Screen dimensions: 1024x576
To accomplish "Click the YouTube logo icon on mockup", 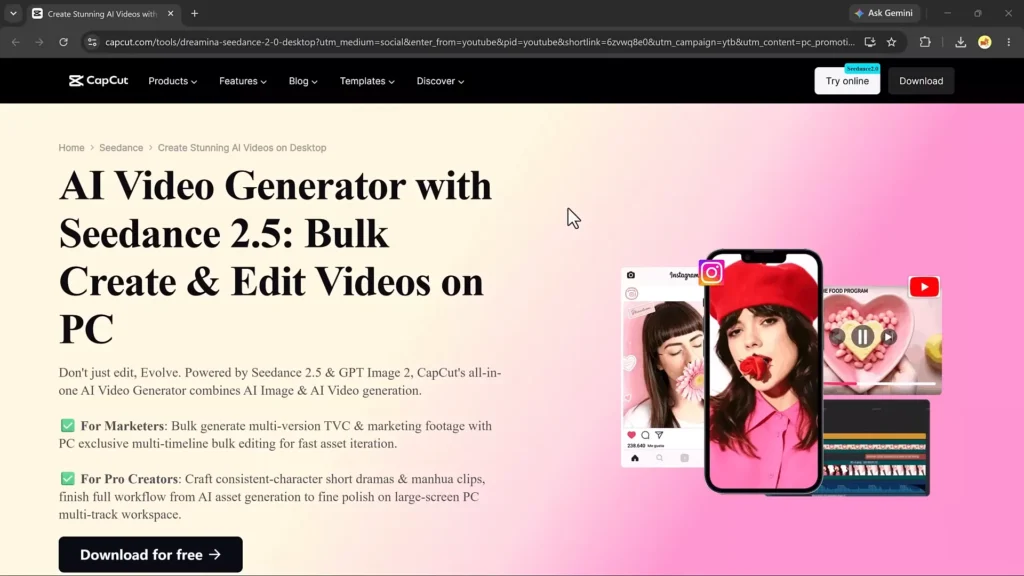I will (x=924, y=287).
